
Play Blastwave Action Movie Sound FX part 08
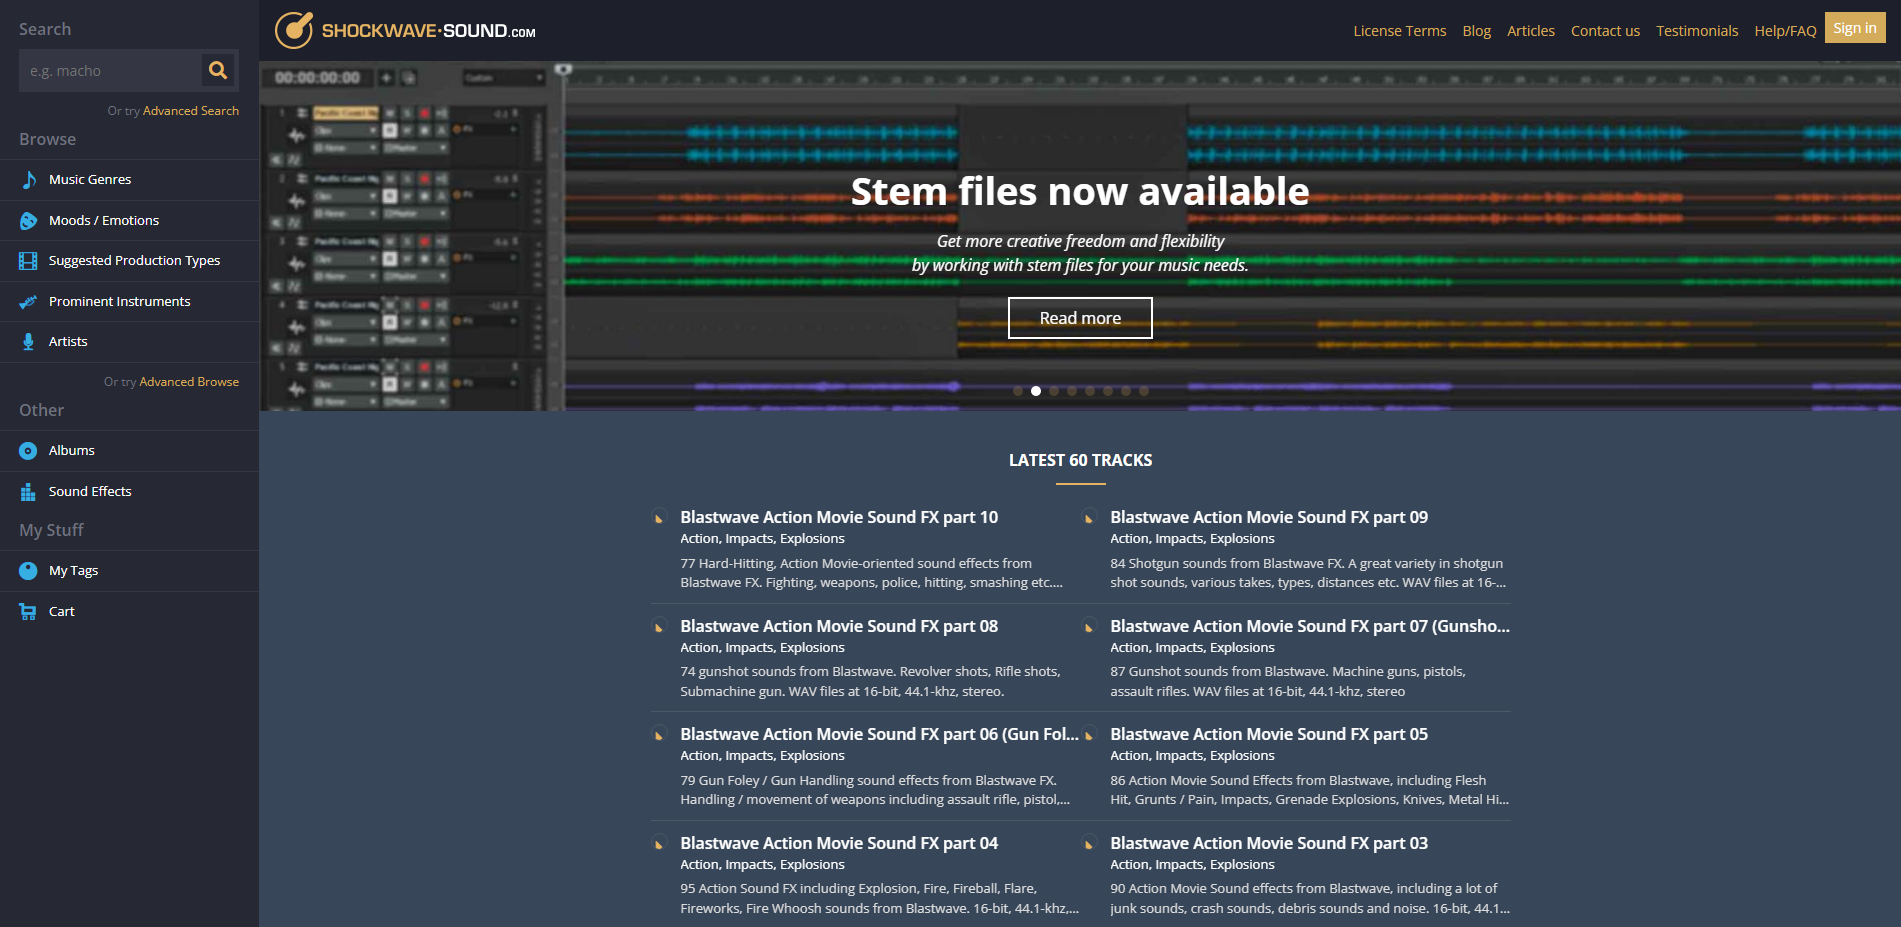tap(659, 627)
